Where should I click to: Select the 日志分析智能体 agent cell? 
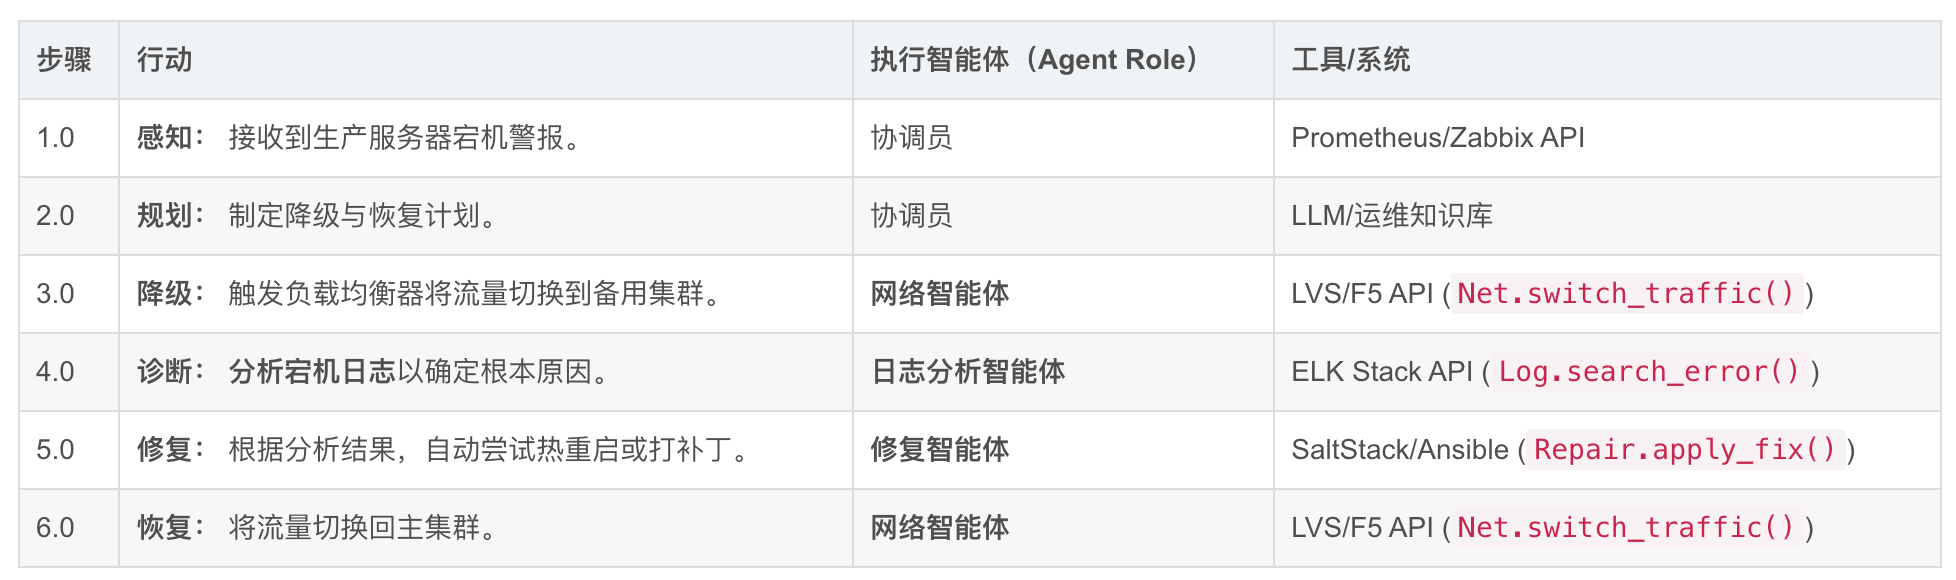(x=967, y=372)
